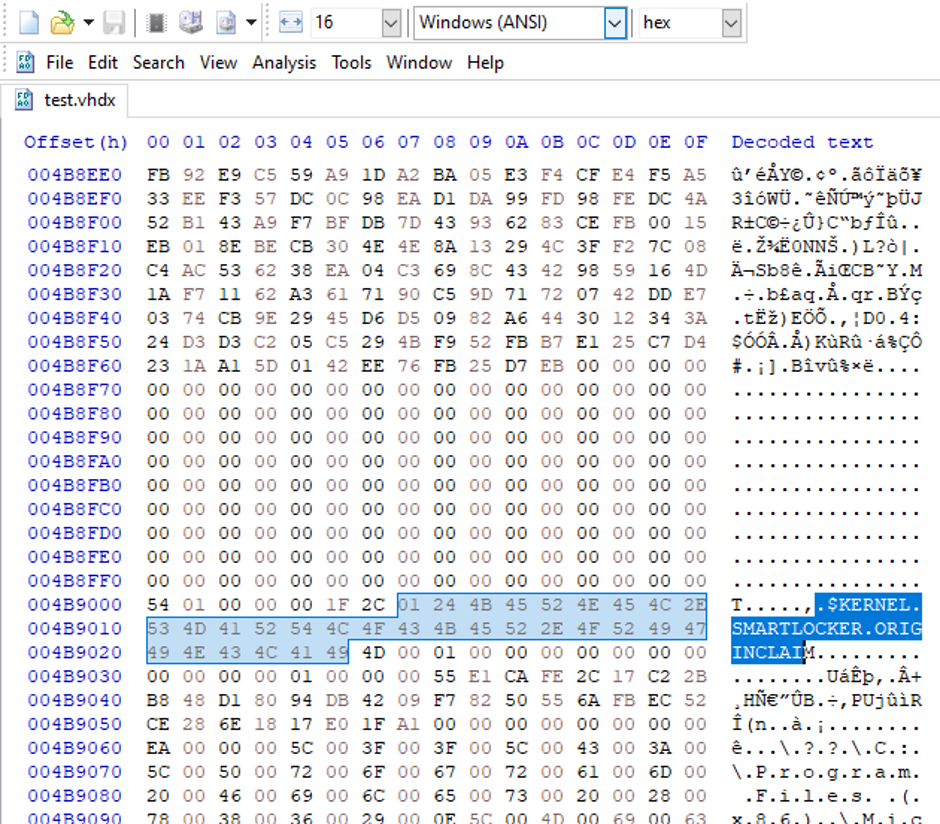Image resolution: width=940 pixels, height=824 pixels.
Task: Click decoded text .F.i.l.e.s. .(.
Action: tap(833, 796)
